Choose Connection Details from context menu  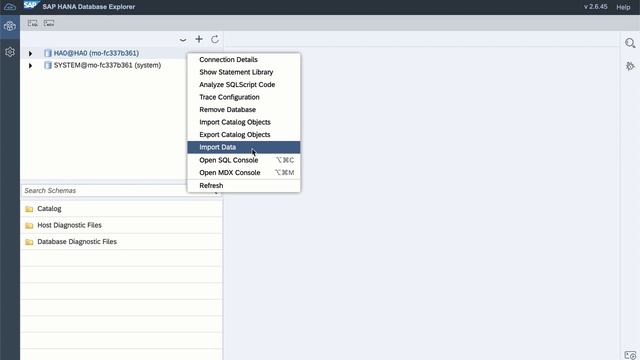(x=244, y=60)
